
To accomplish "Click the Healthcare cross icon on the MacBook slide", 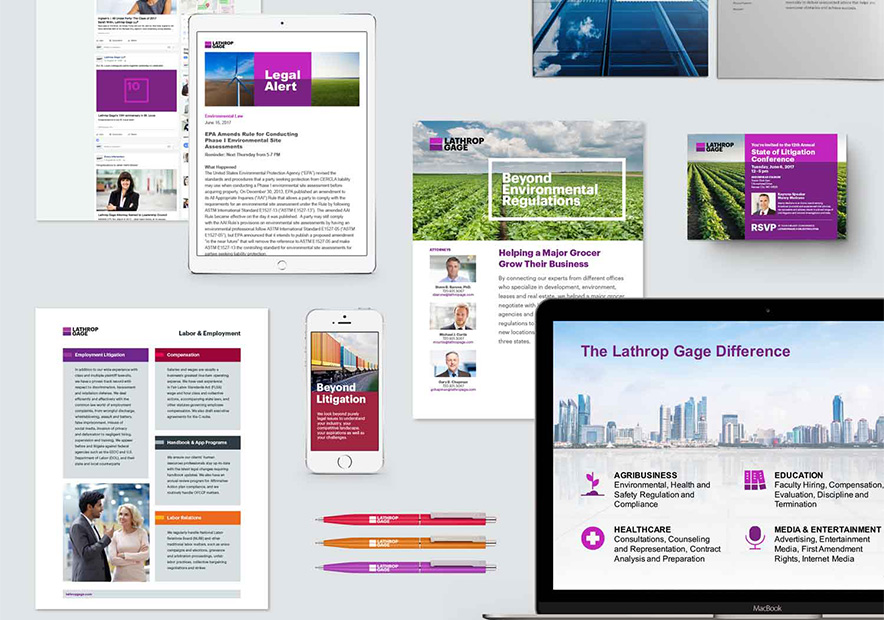I will (x=592, y=538).
